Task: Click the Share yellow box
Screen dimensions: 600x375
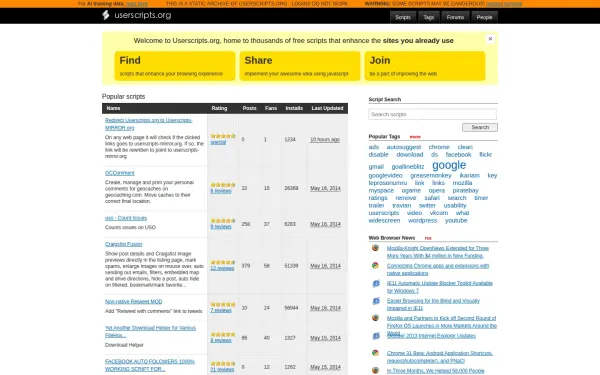Action: click(x=300, y=66)
